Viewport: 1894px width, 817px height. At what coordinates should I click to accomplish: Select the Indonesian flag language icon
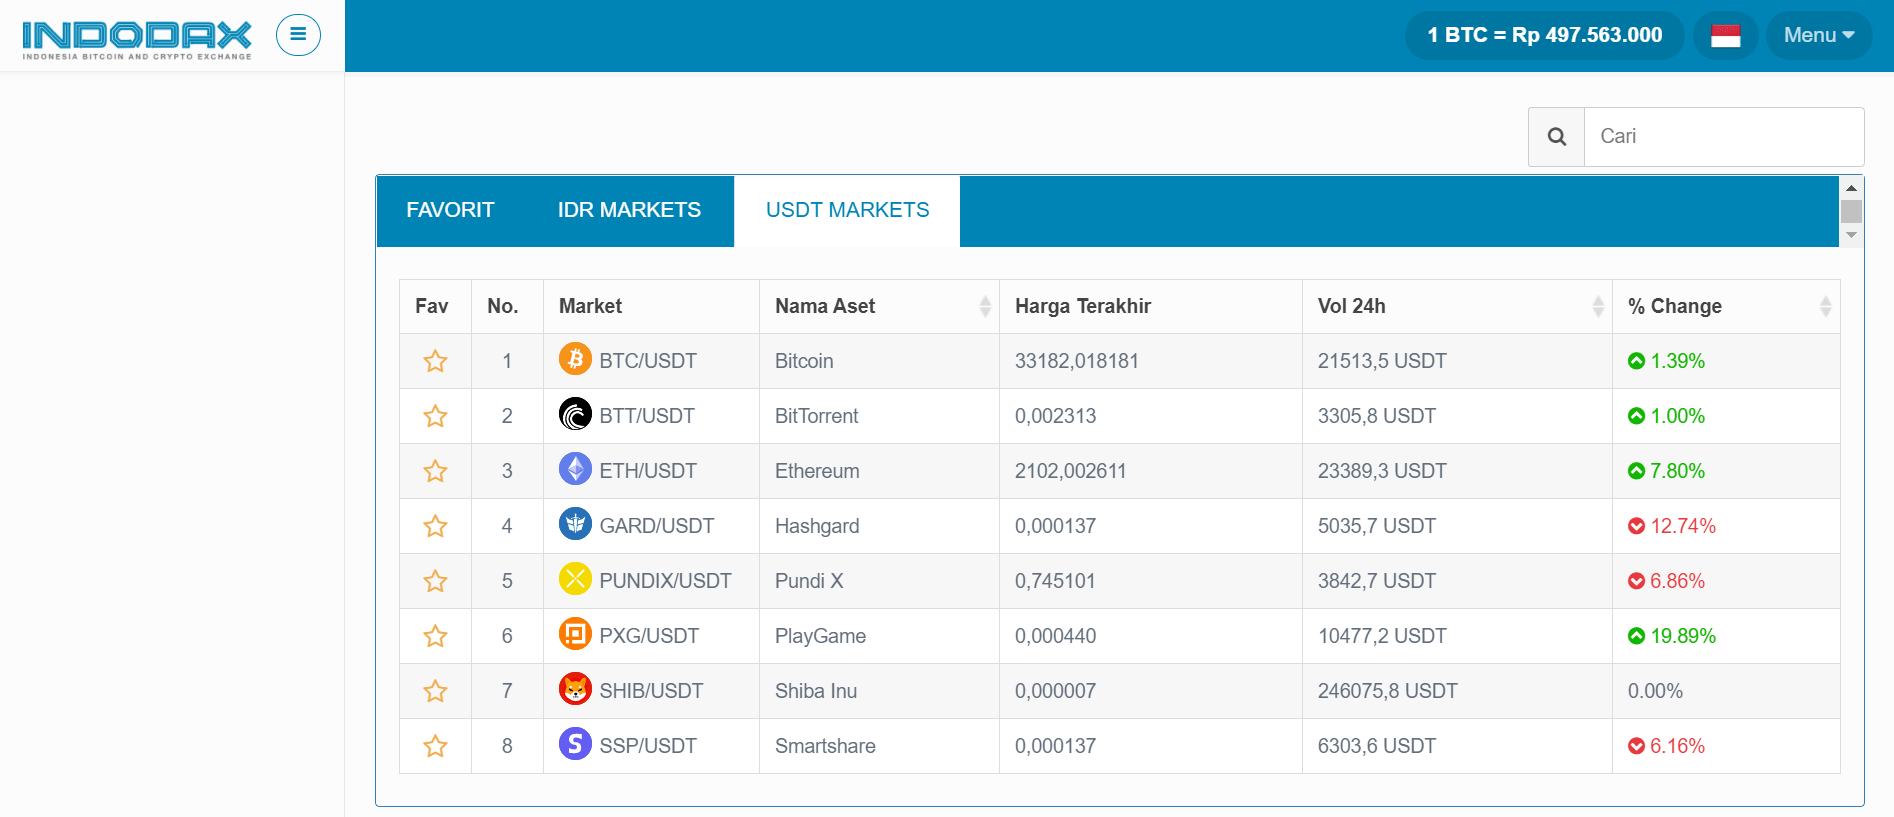(x=1725, y=35)
